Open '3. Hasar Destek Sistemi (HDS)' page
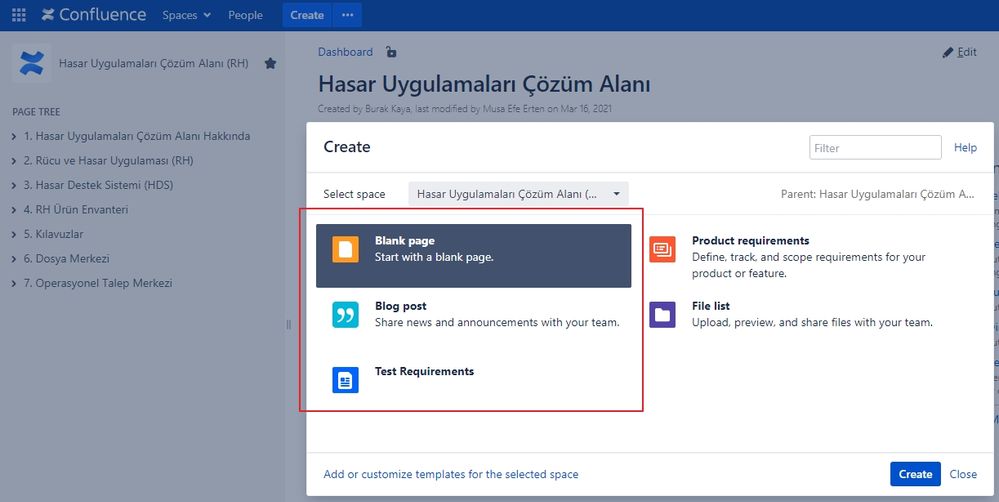Image resolution: width=999 pixels, height=502 pixels. coord(98,185)
